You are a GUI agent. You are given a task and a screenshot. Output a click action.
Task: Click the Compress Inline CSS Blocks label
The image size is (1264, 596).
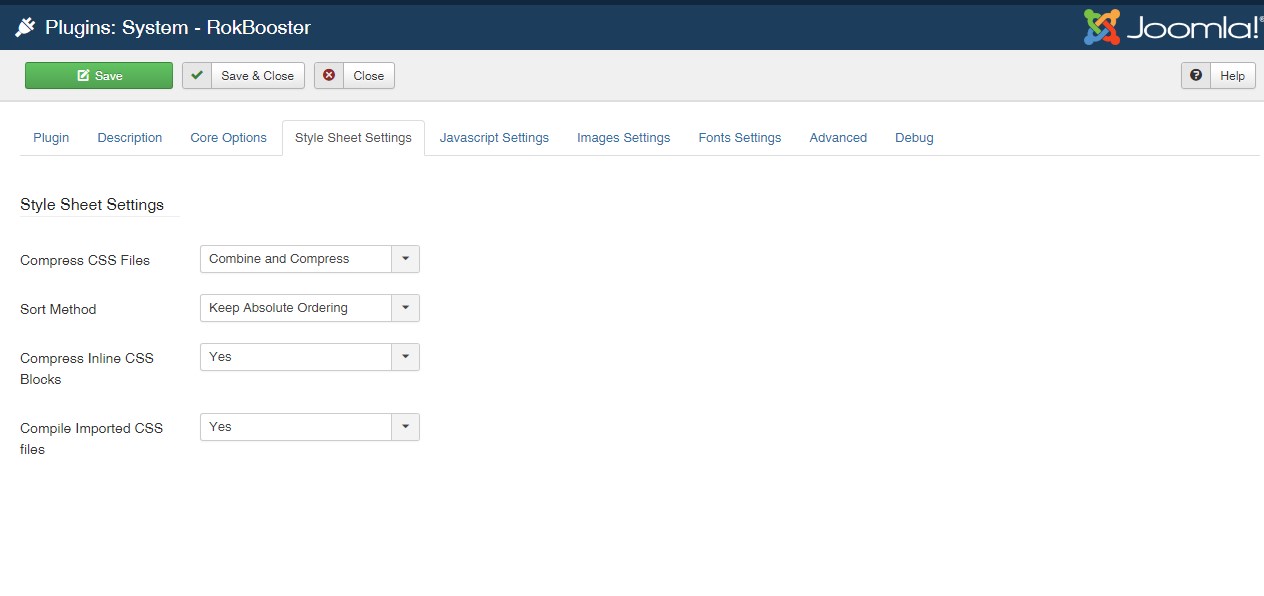(87, 368)
